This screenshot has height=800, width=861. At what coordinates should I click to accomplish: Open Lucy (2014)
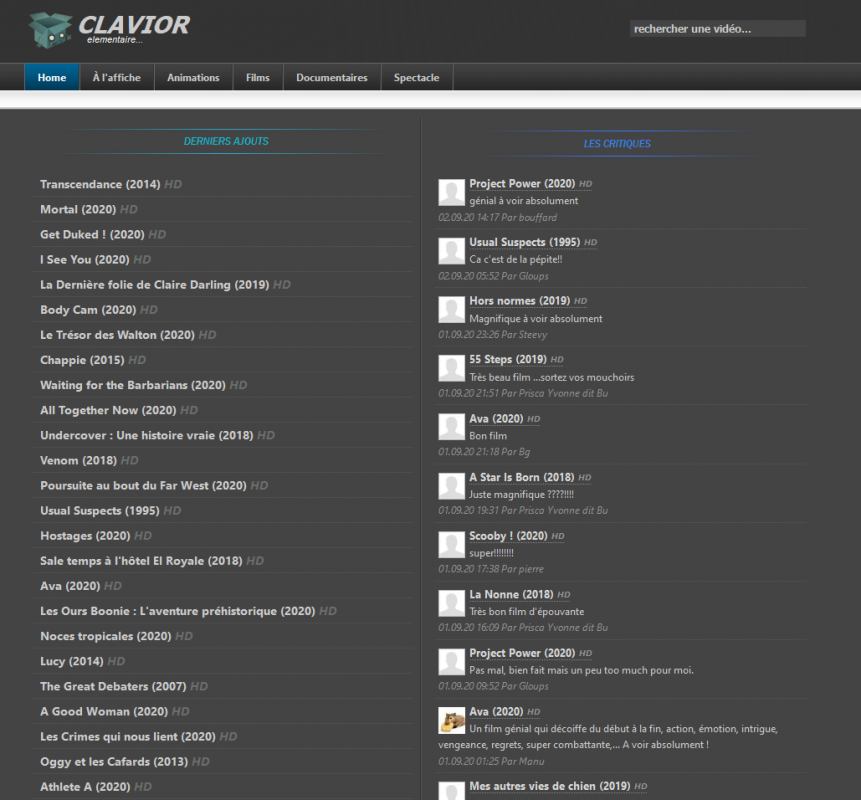(71, 662)
